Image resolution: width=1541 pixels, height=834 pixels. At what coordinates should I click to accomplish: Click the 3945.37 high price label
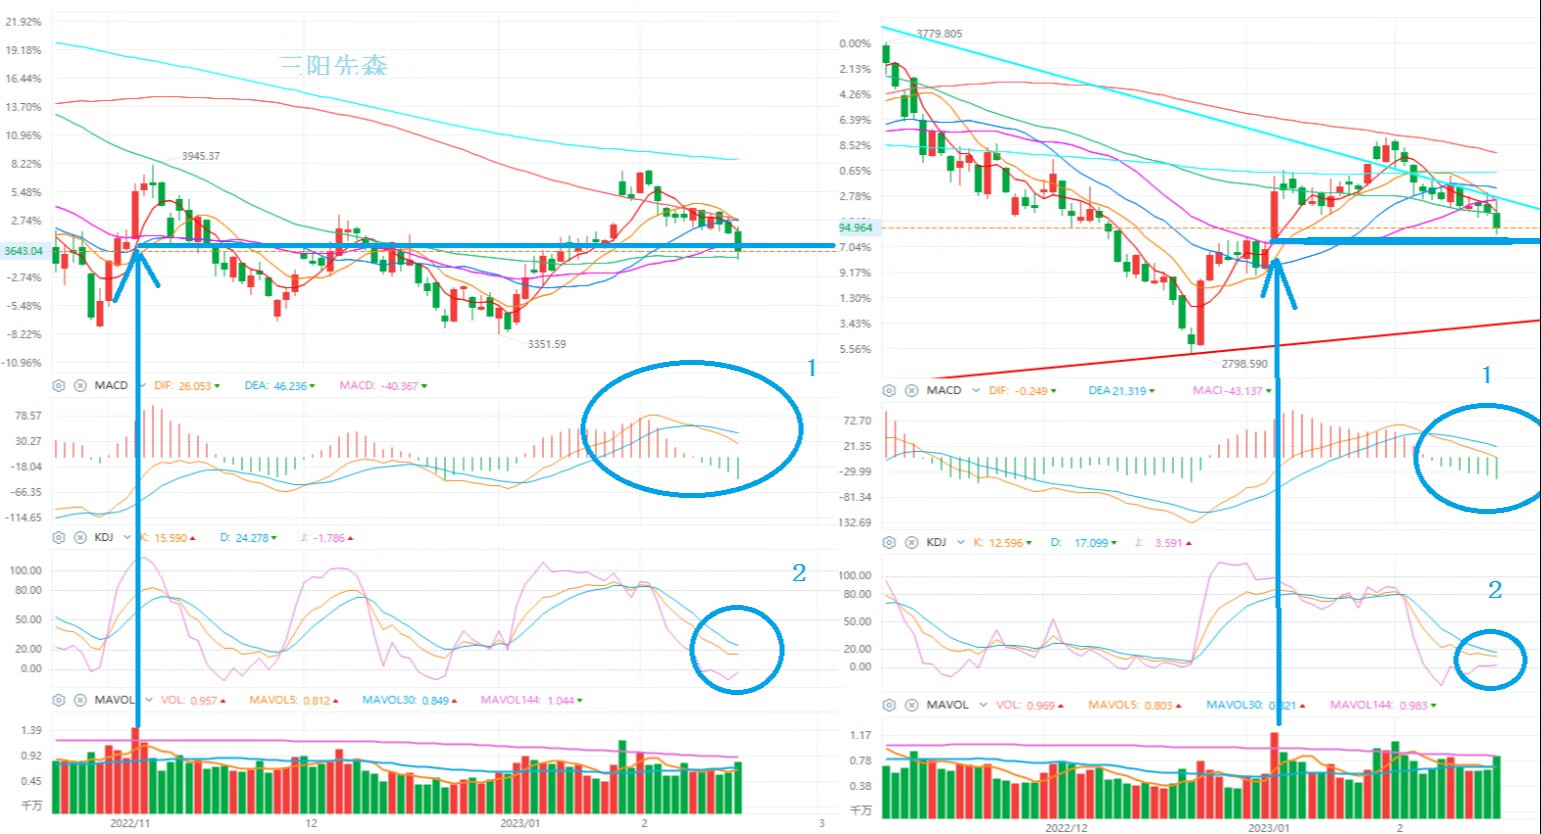click(201, 156)
